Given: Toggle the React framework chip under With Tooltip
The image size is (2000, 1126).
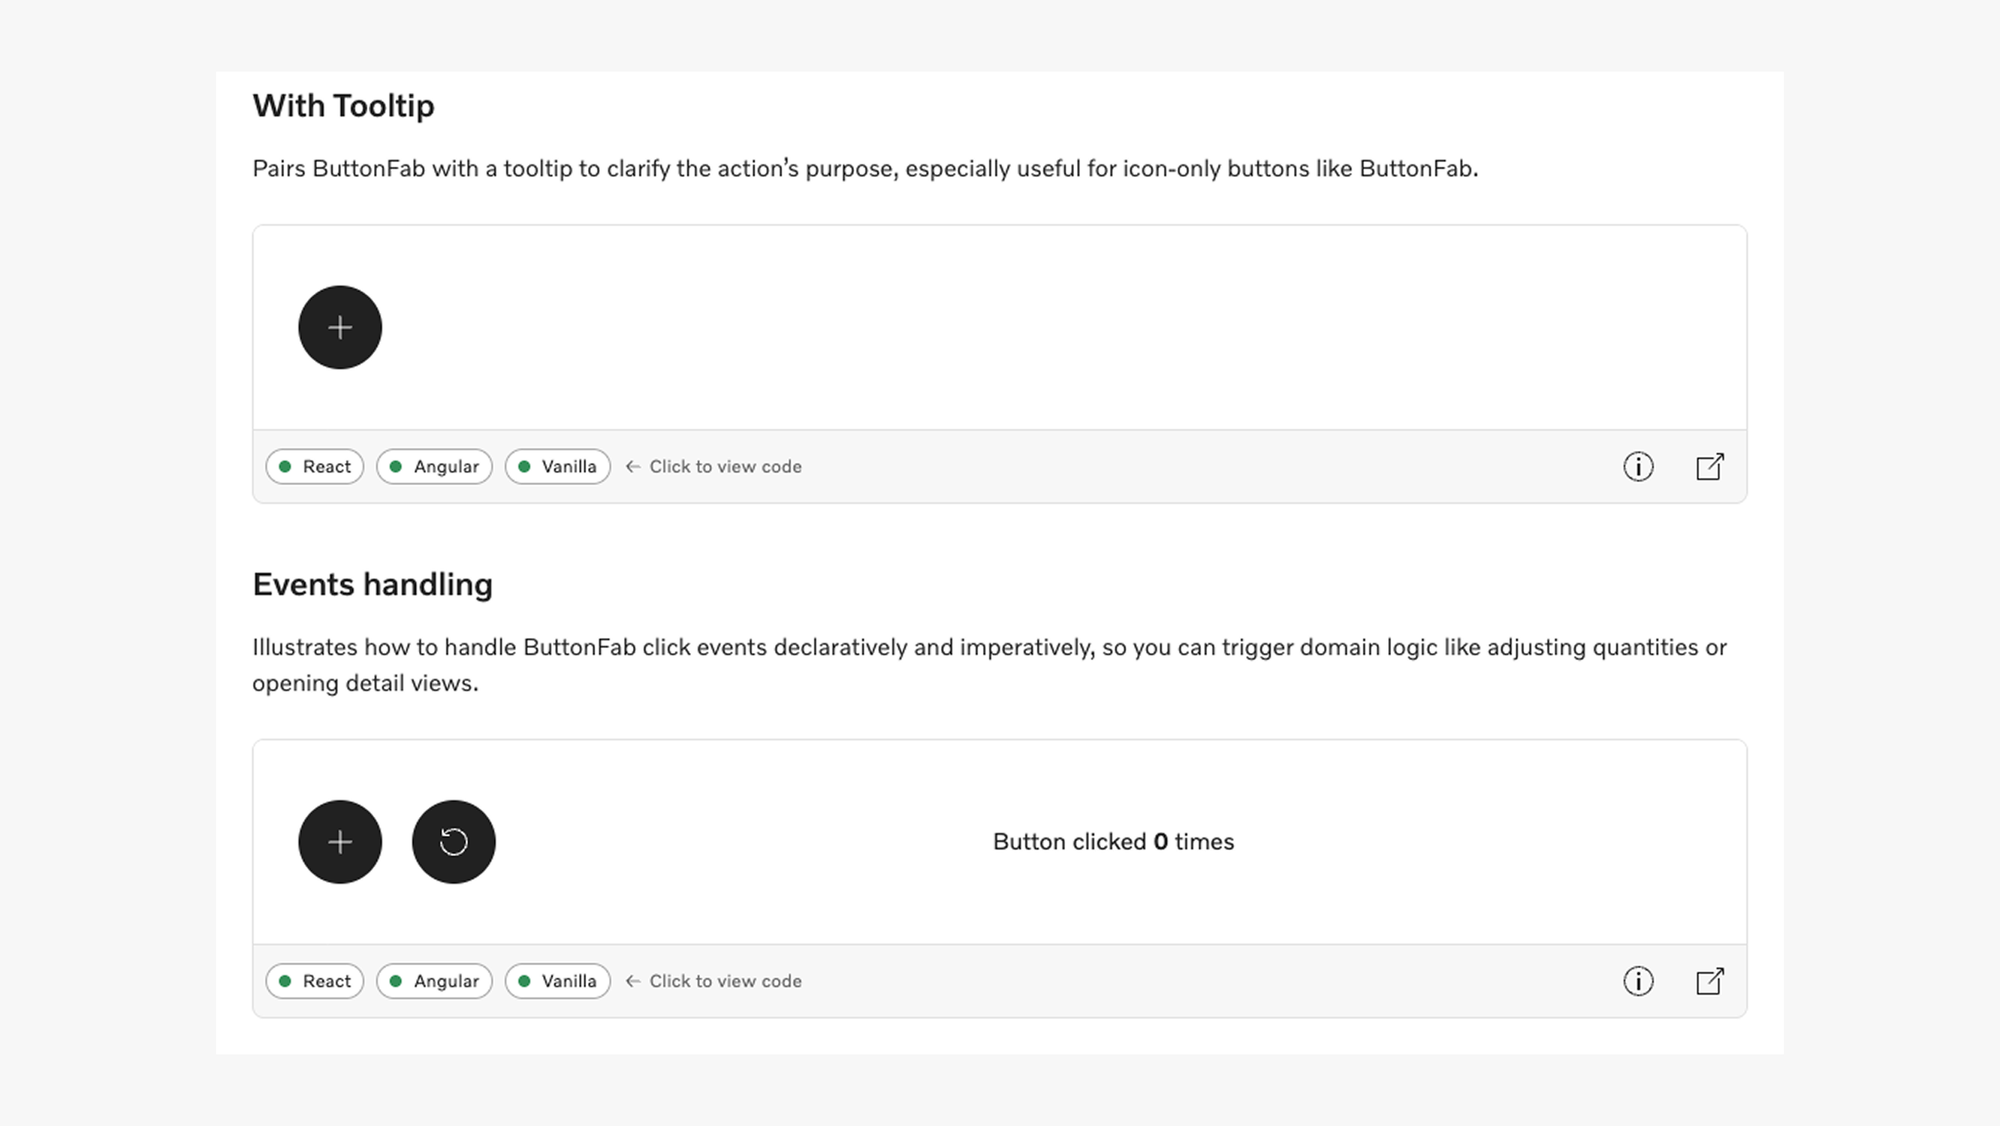Looking at the screenshot, I should (314, 466).
